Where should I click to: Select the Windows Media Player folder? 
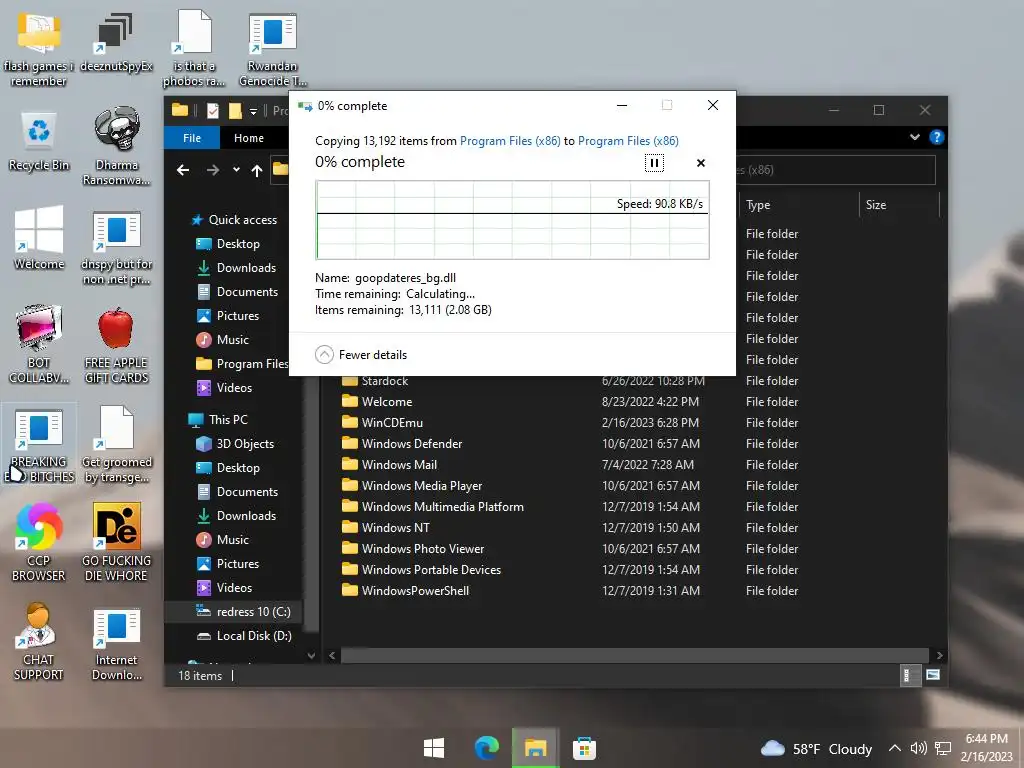(411, 486)
